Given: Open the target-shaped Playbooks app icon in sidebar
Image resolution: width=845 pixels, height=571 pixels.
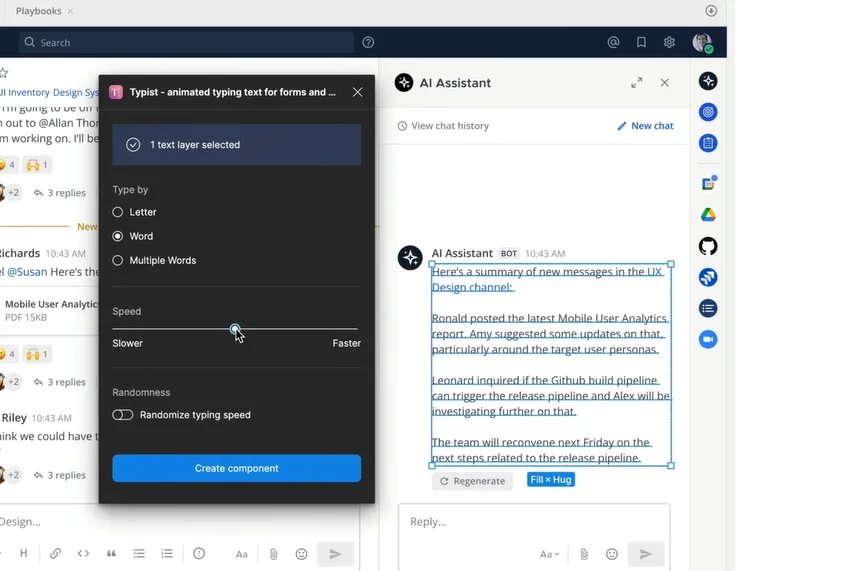Looking at the screenshot, I should point(708,112).
